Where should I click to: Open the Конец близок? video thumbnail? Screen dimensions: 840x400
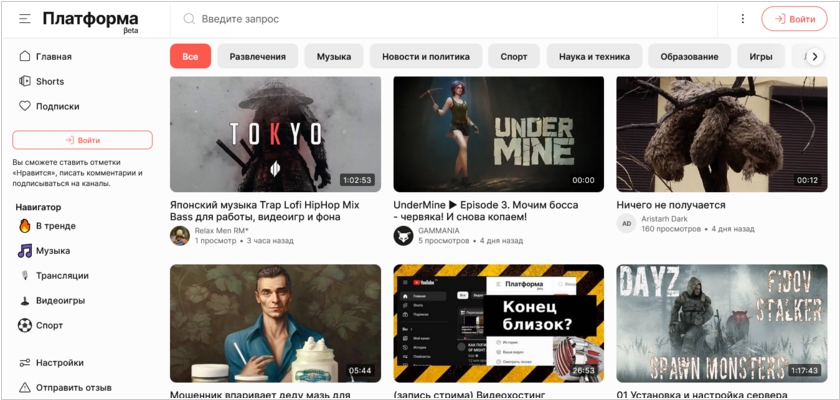[x=499, y=323]
